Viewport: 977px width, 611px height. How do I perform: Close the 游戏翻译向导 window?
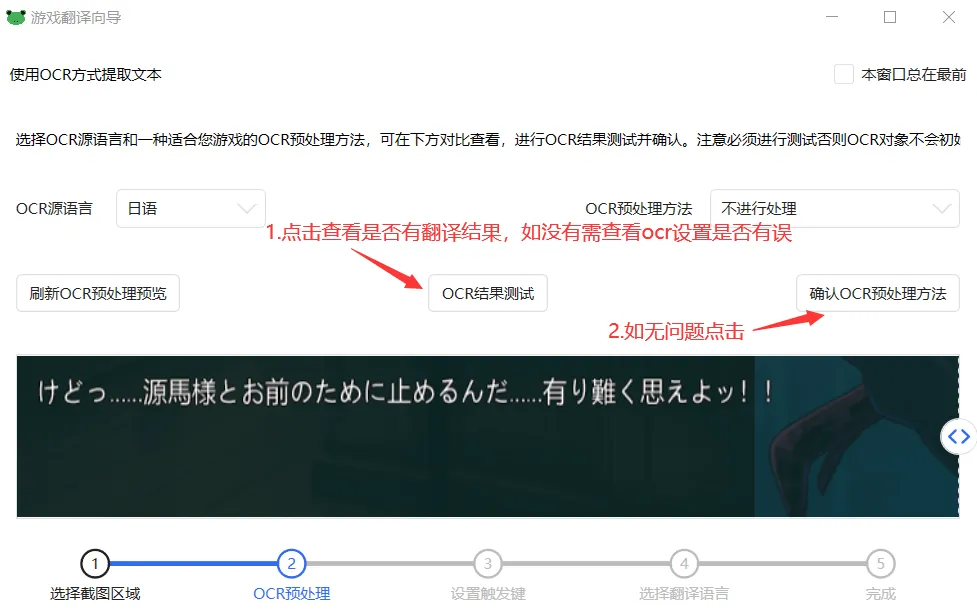pyautogui.click(x=949, y=17)
